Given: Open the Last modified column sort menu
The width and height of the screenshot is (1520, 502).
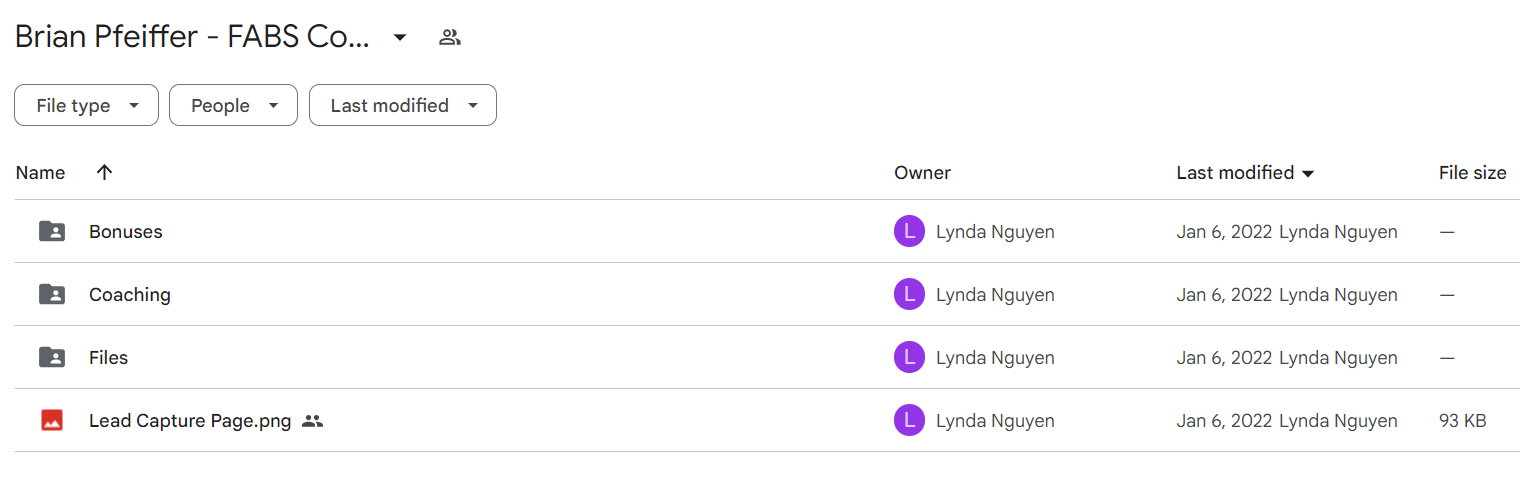Looking at the screenshot, I should (1245, 173).
